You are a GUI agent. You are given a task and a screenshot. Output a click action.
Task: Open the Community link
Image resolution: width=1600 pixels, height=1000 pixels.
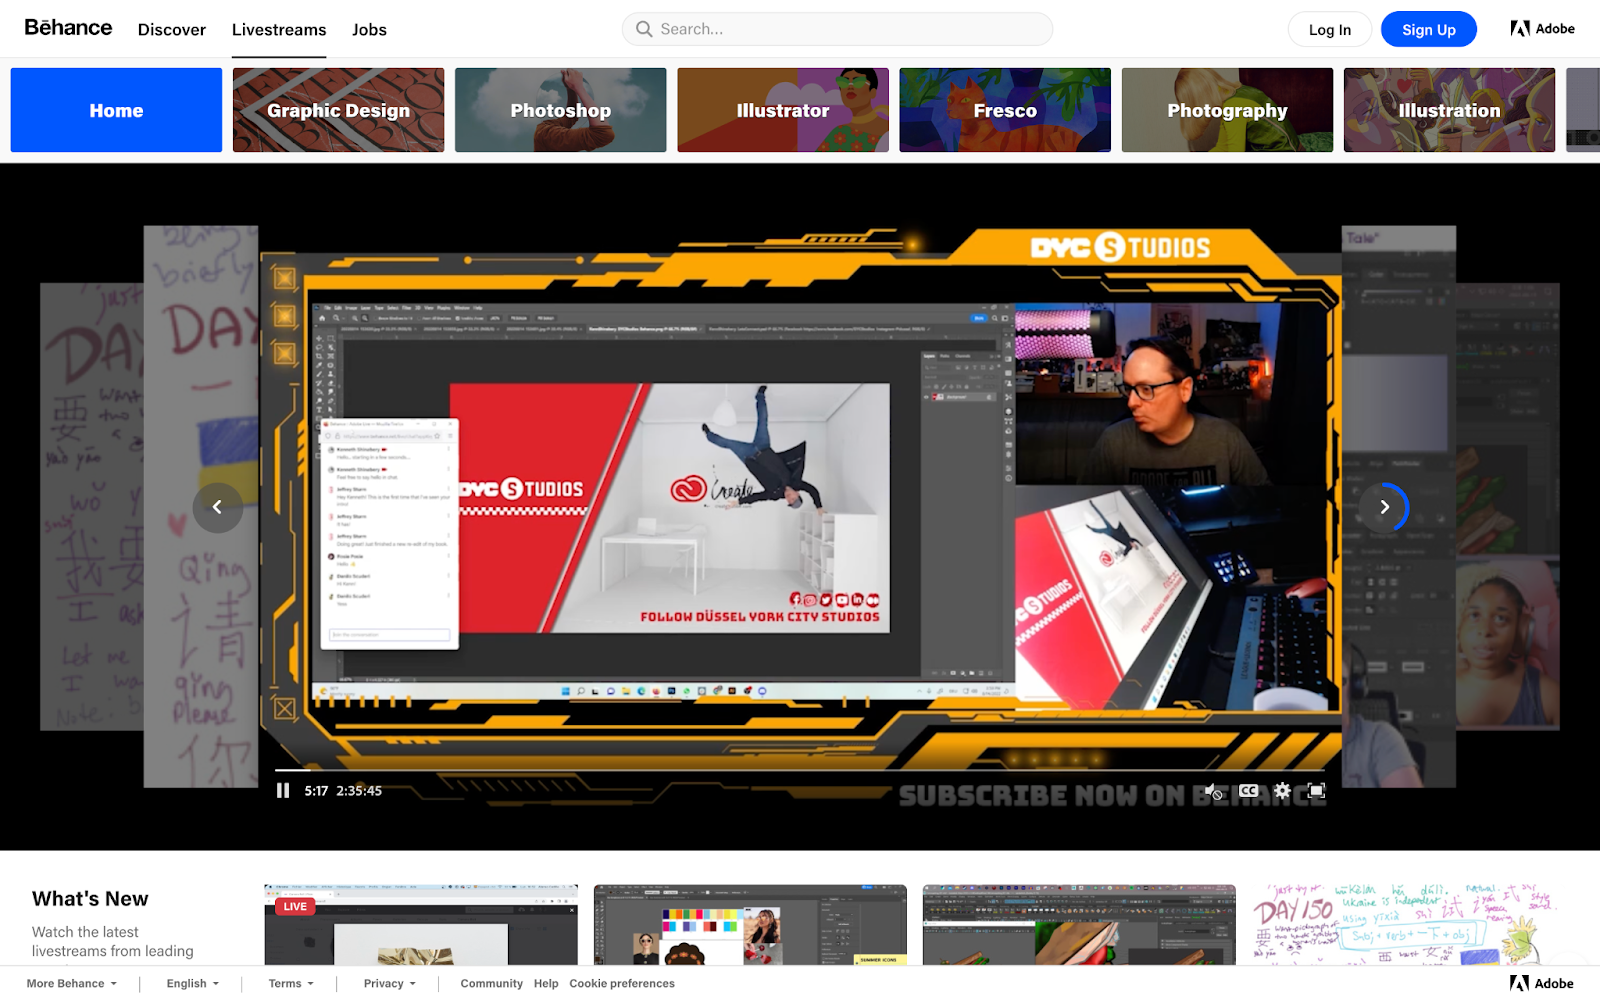pyautogui.click(x=491, y=984)
